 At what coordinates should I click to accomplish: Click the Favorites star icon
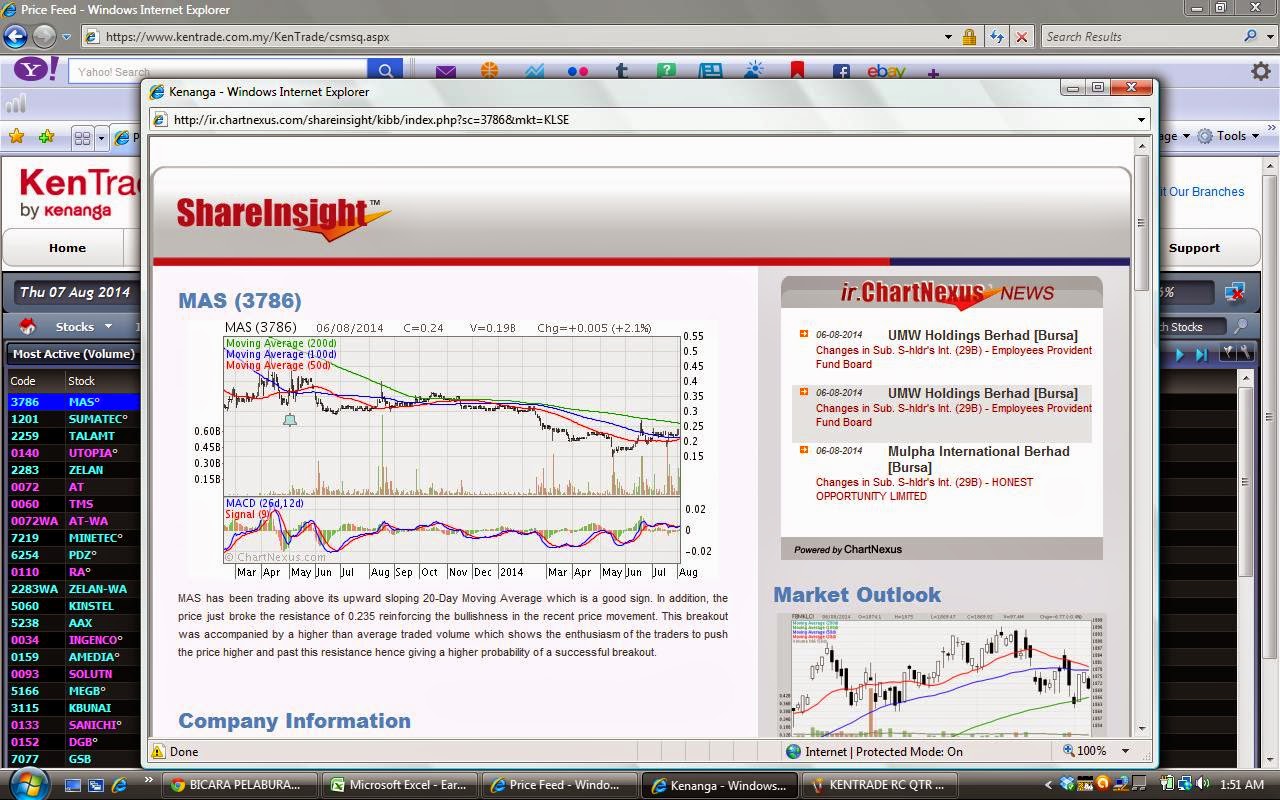click(x=16, y=136)
